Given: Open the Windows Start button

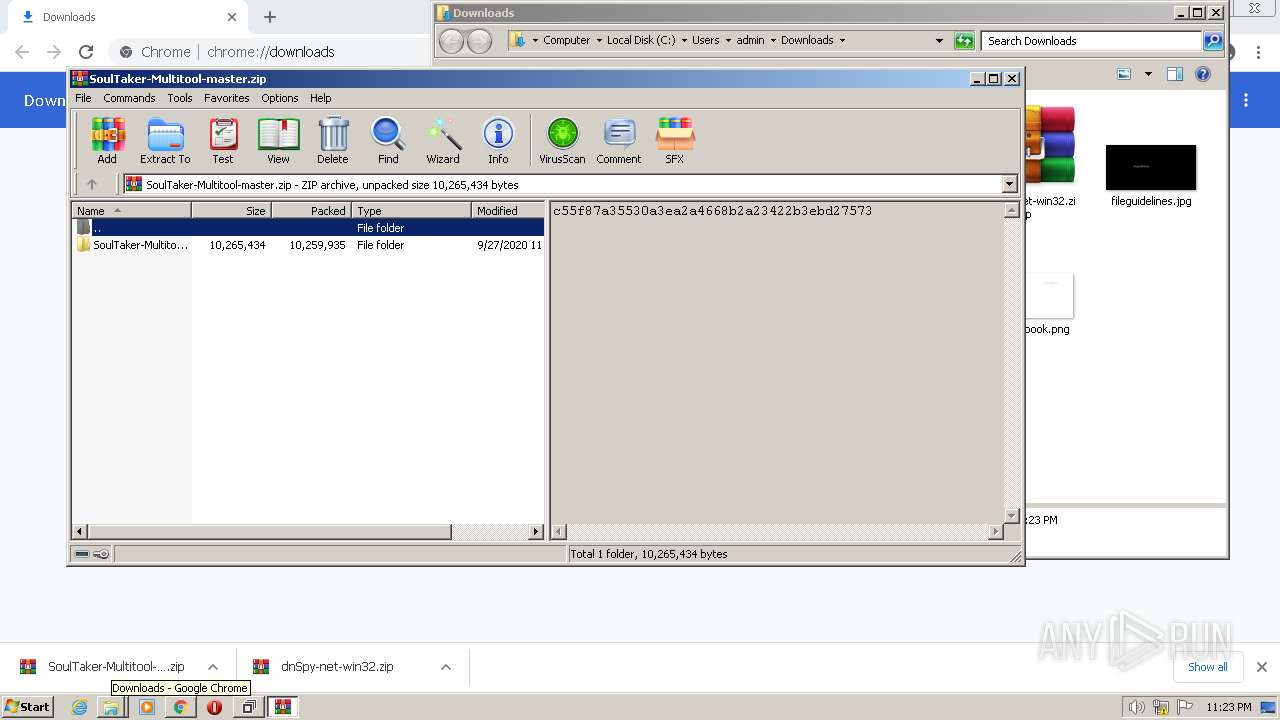Looking at the screenshot, I should coord(28,706).
